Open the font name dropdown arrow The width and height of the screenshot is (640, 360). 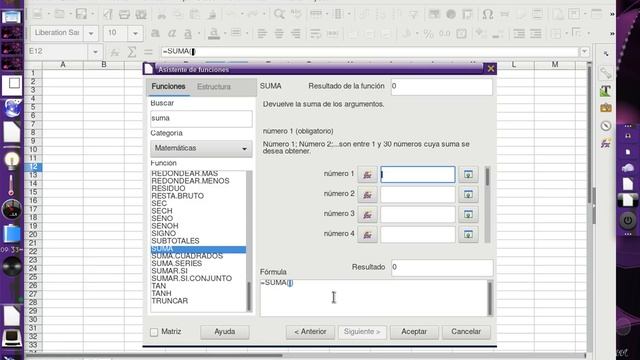point(91,33)
